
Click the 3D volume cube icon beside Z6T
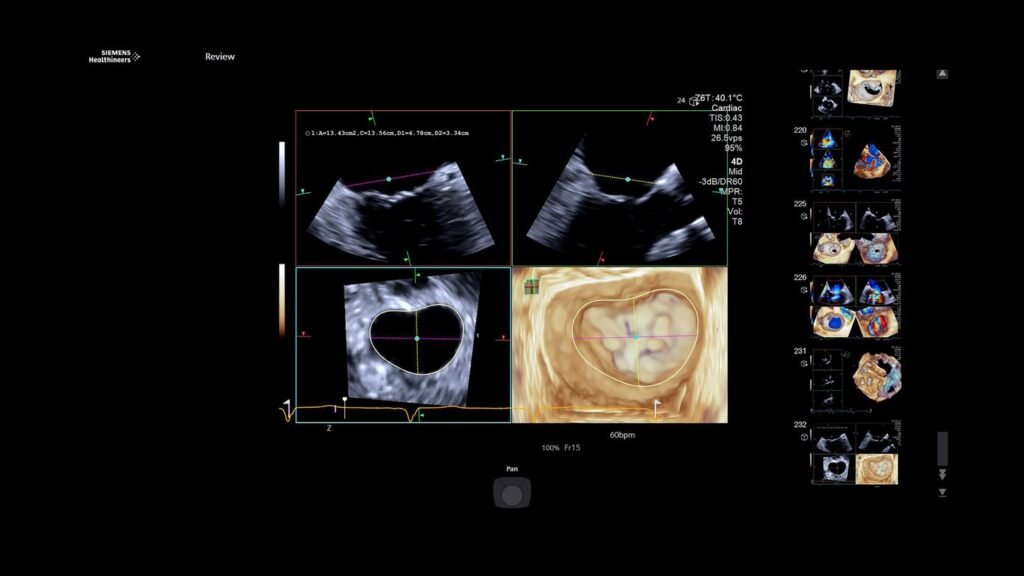coord(694,100)
